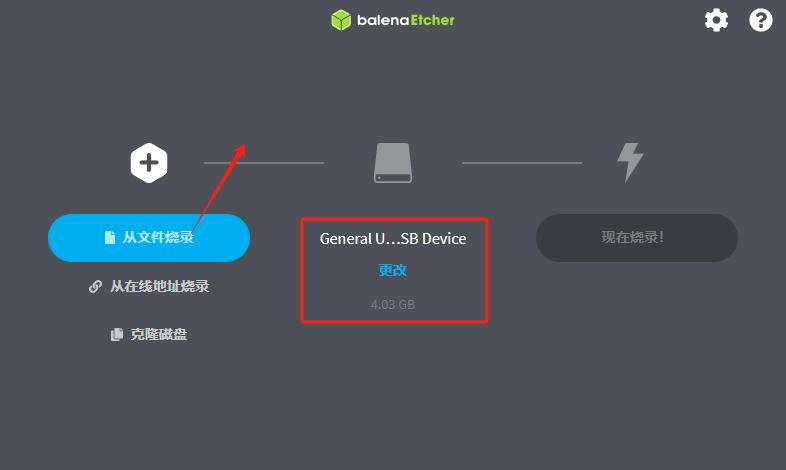The height and width of the screenshot is (470, 786).
Task: Click the link icon beside 从在线地址烧录
Action: pos(95,287)
